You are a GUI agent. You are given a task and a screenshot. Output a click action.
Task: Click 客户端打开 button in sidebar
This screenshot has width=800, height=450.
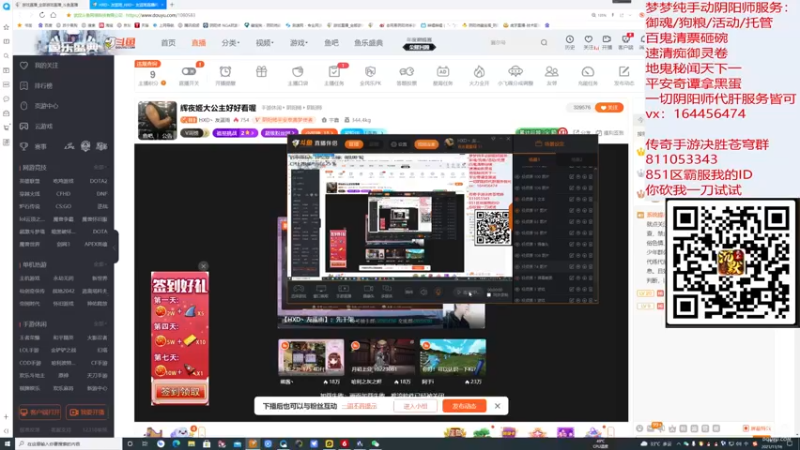[x=40, y=412]
